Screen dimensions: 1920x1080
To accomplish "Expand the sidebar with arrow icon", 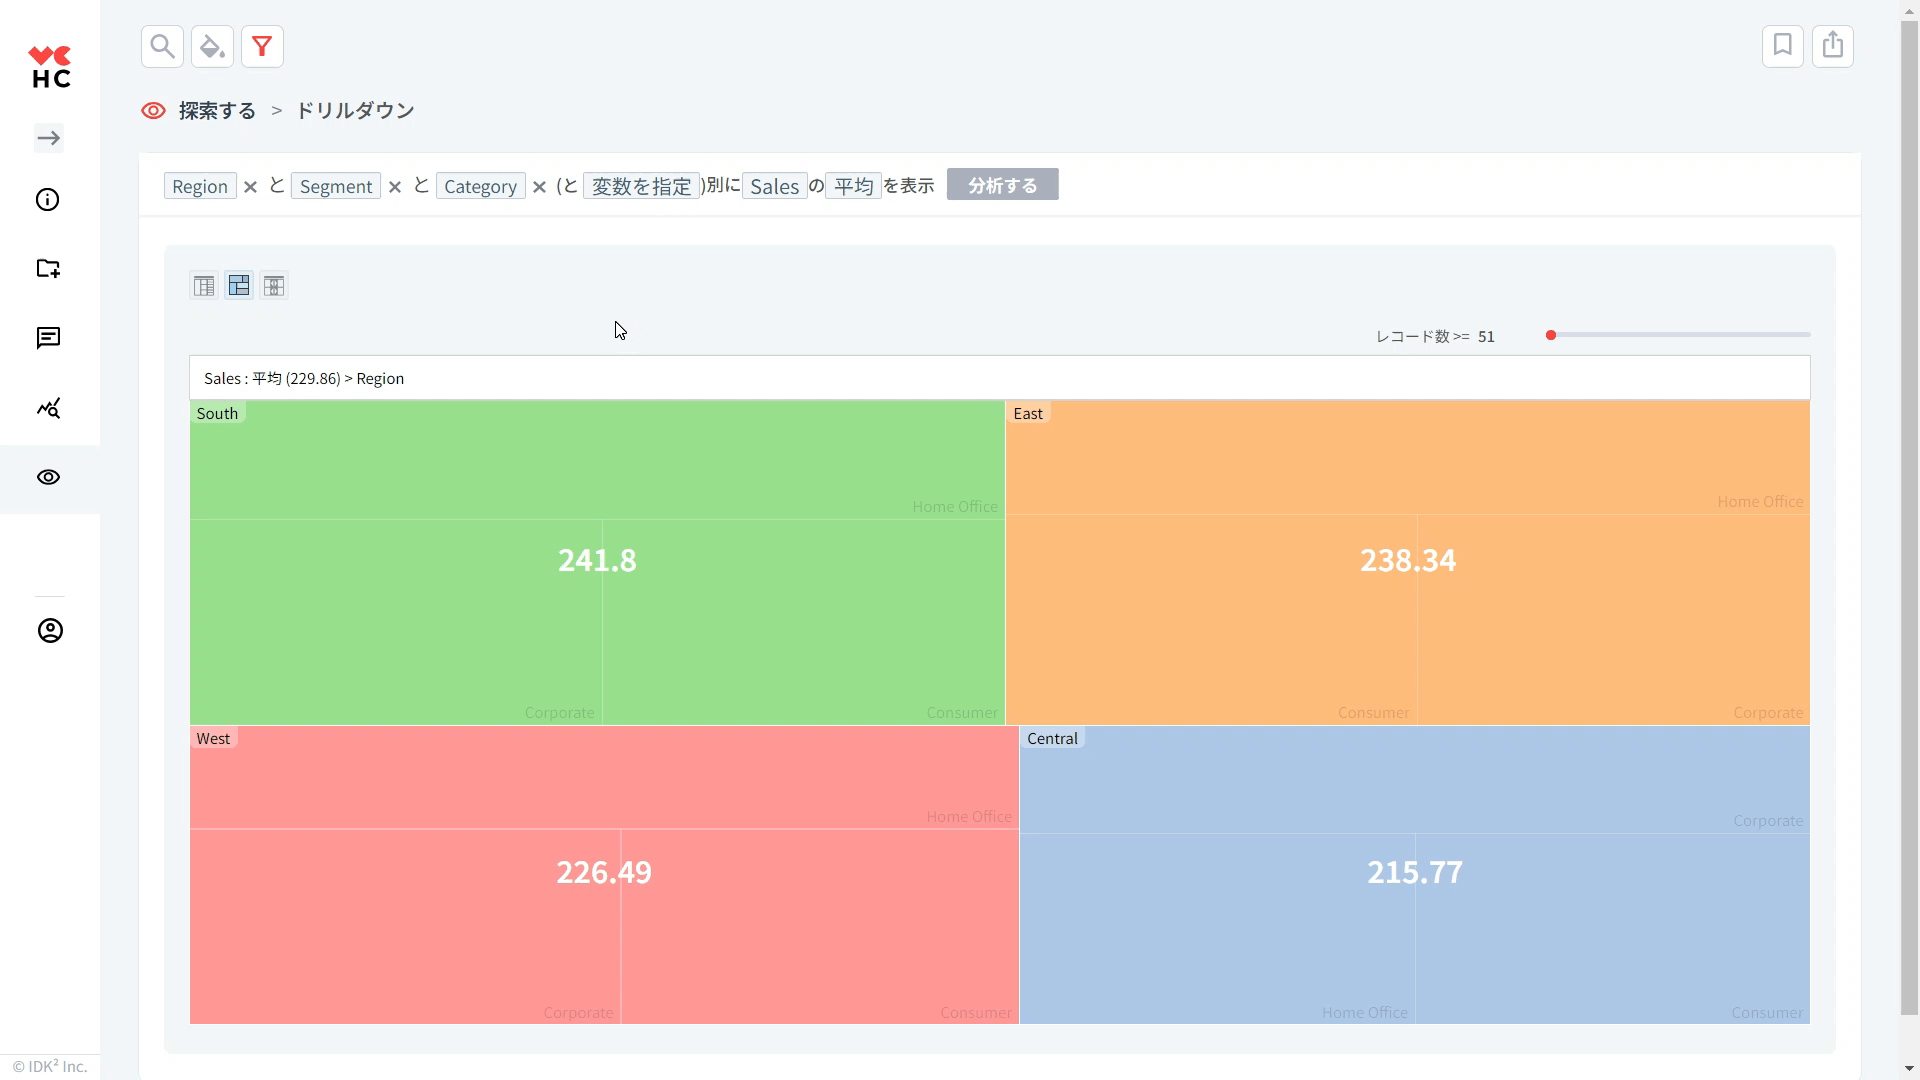I will 49,138.
